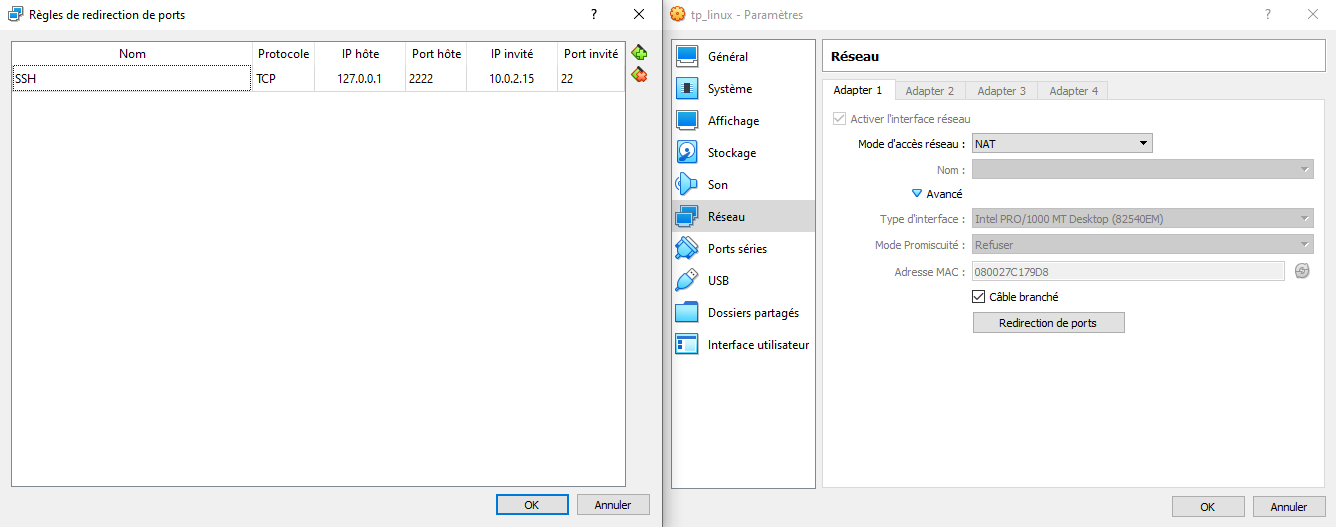Open the Dossiers partagés section

[x=752, y=313]
